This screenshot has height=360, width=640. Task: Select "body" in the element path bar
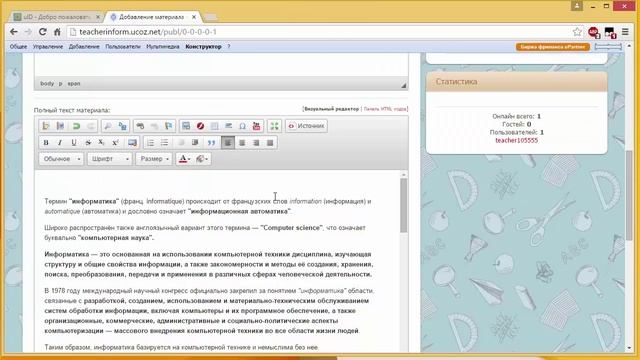47,84
